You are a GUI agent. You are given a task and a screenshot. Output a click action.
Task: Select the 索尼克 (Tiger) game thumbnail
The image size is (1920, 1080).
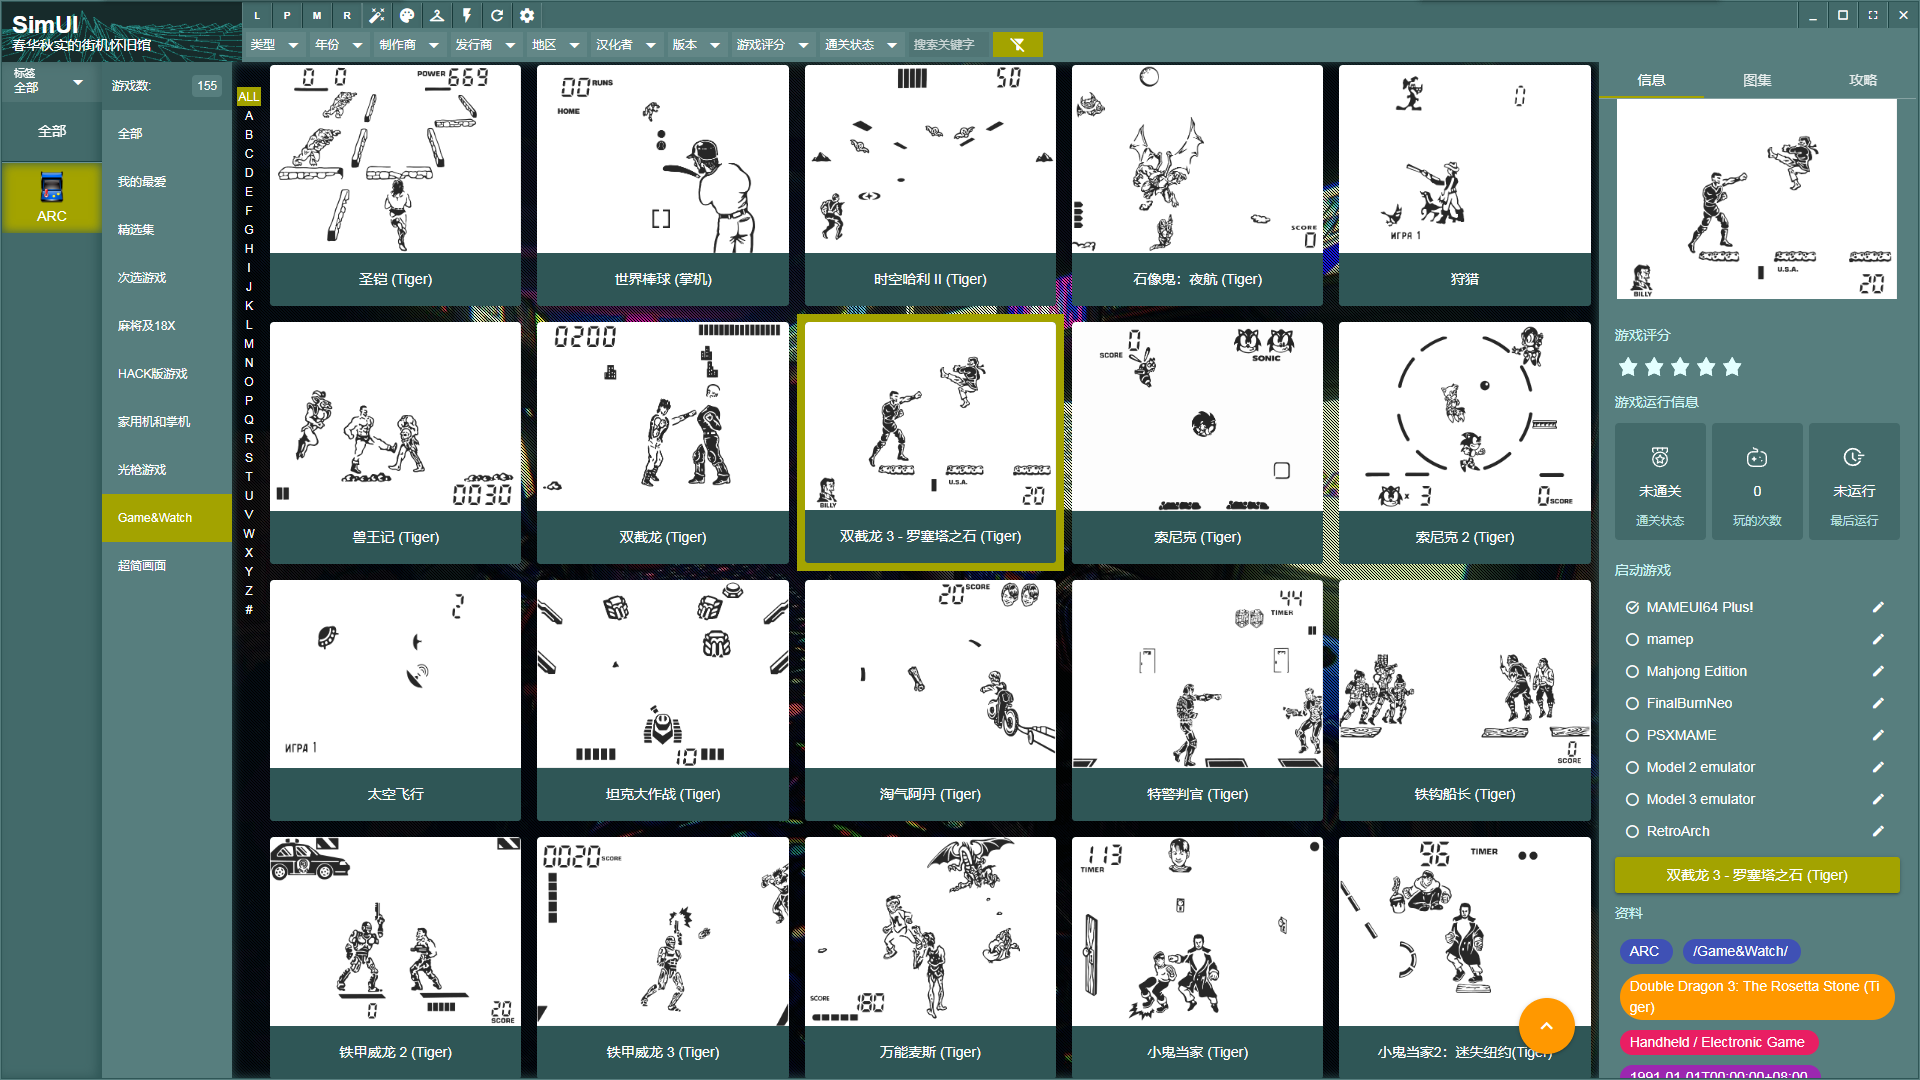tap(1197, 442)
